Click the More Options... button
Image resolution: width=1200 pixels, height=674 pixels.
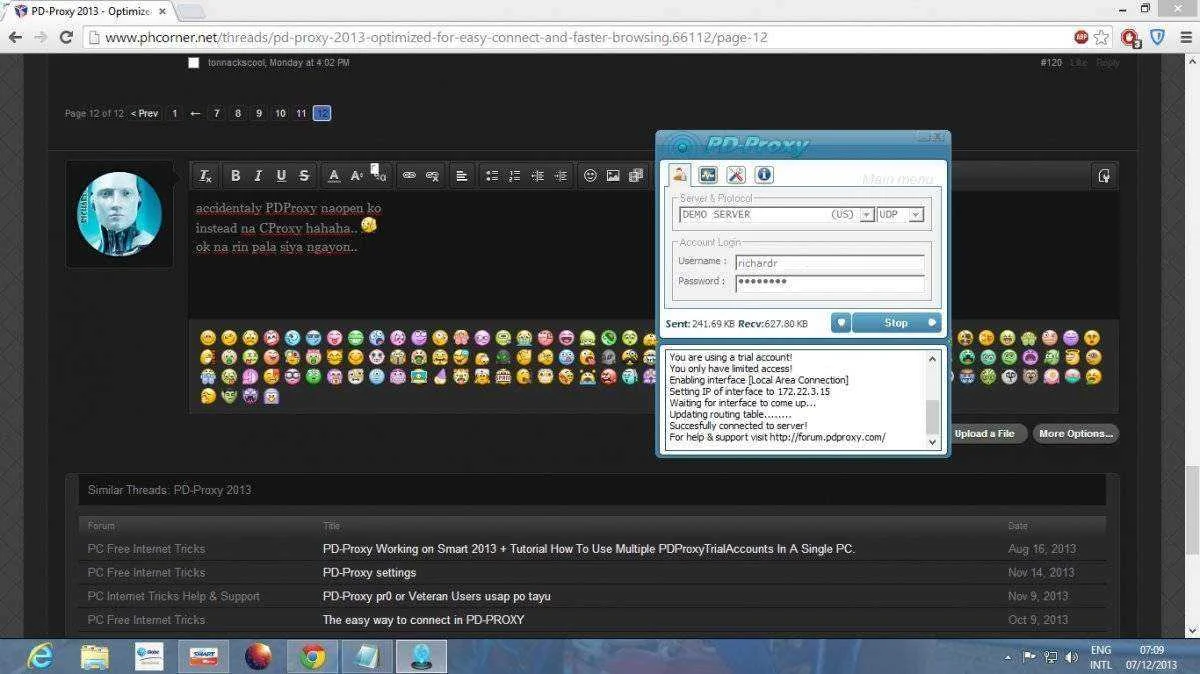pos(1075,433)
